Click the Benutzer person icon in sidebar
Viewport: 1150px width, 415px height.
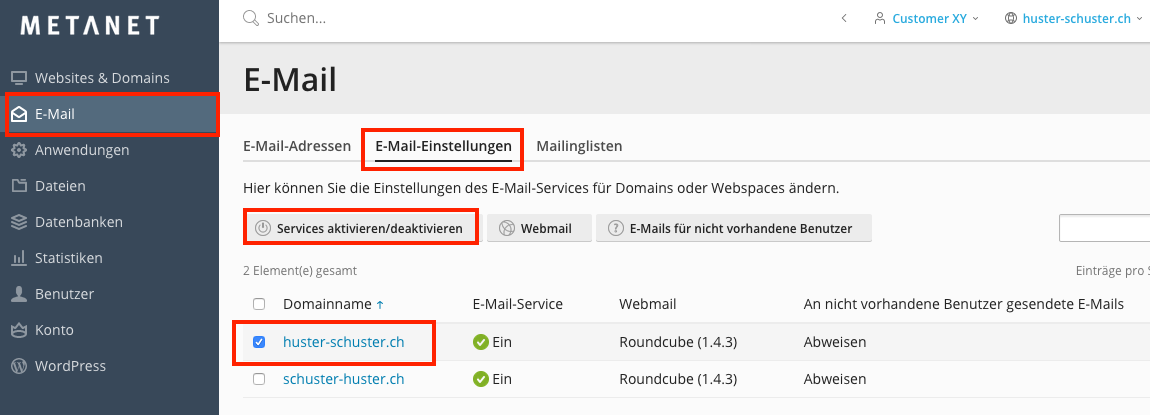tap(18, 294)
